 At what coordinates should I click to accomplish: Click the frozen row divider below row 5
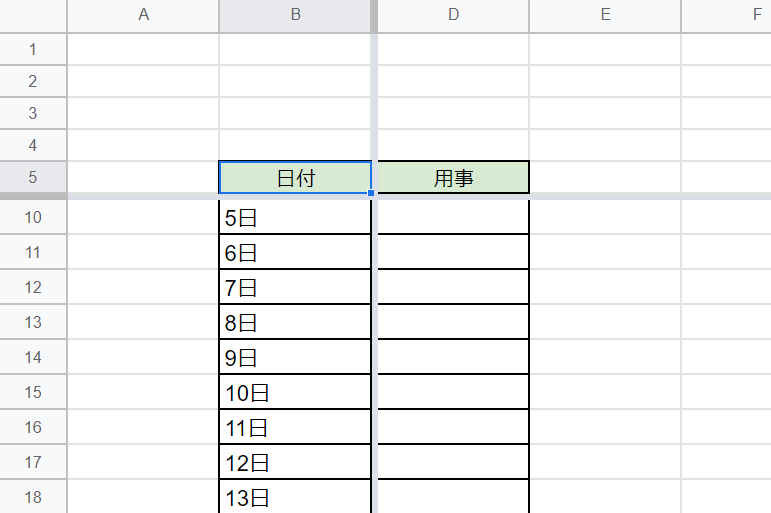[386, 196]
